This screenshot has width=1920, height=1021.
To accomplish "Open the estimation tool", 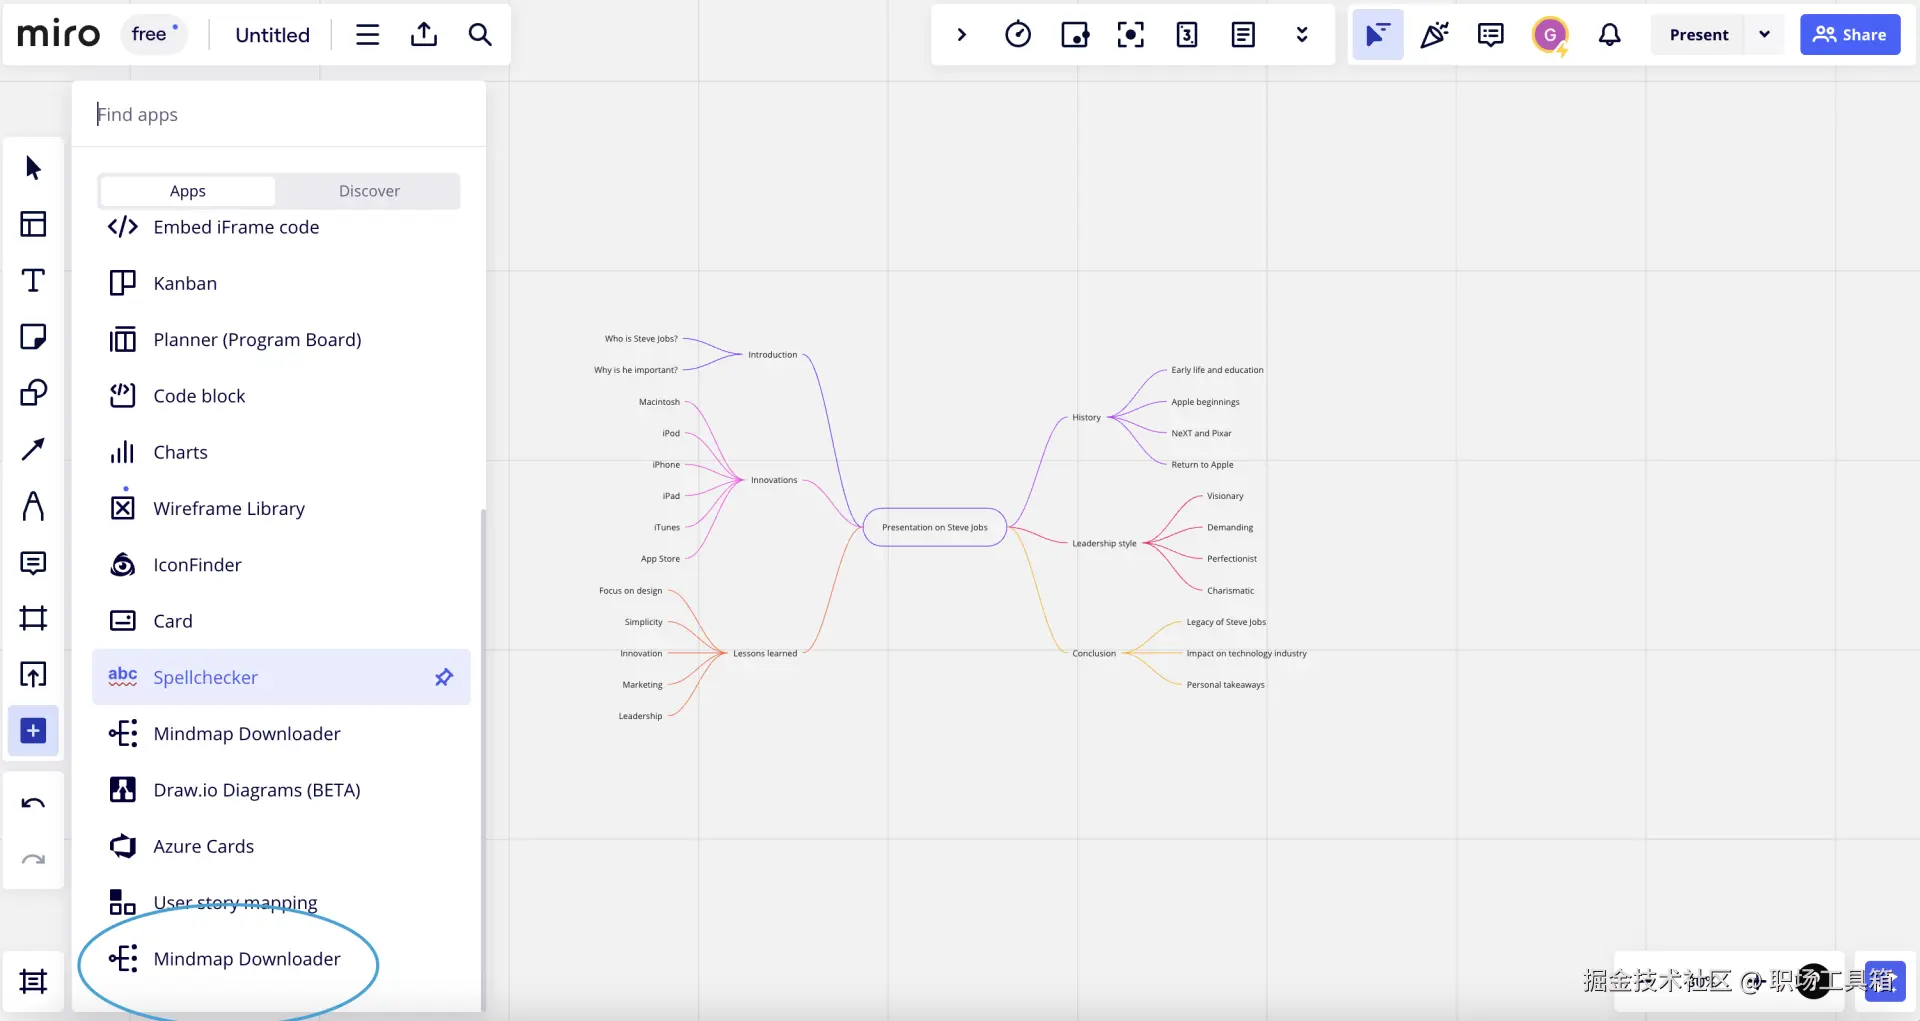I will 1187,35.
